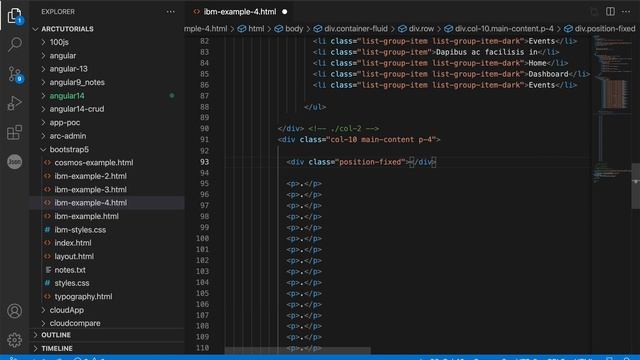The width and height of the screenshot is (640, 360).
Task: Expand the cloudApp folder
Action: tap(67, 310)
